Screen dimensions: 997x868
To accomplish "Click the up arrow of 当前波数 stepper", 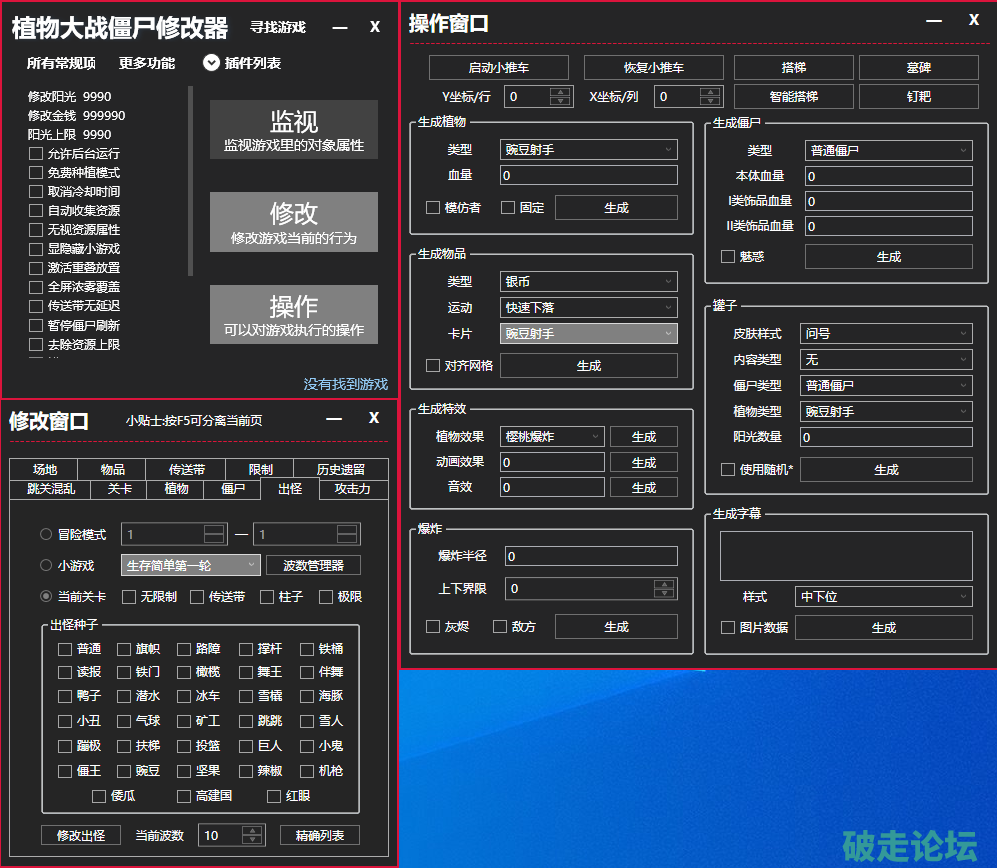I will 253,830.
